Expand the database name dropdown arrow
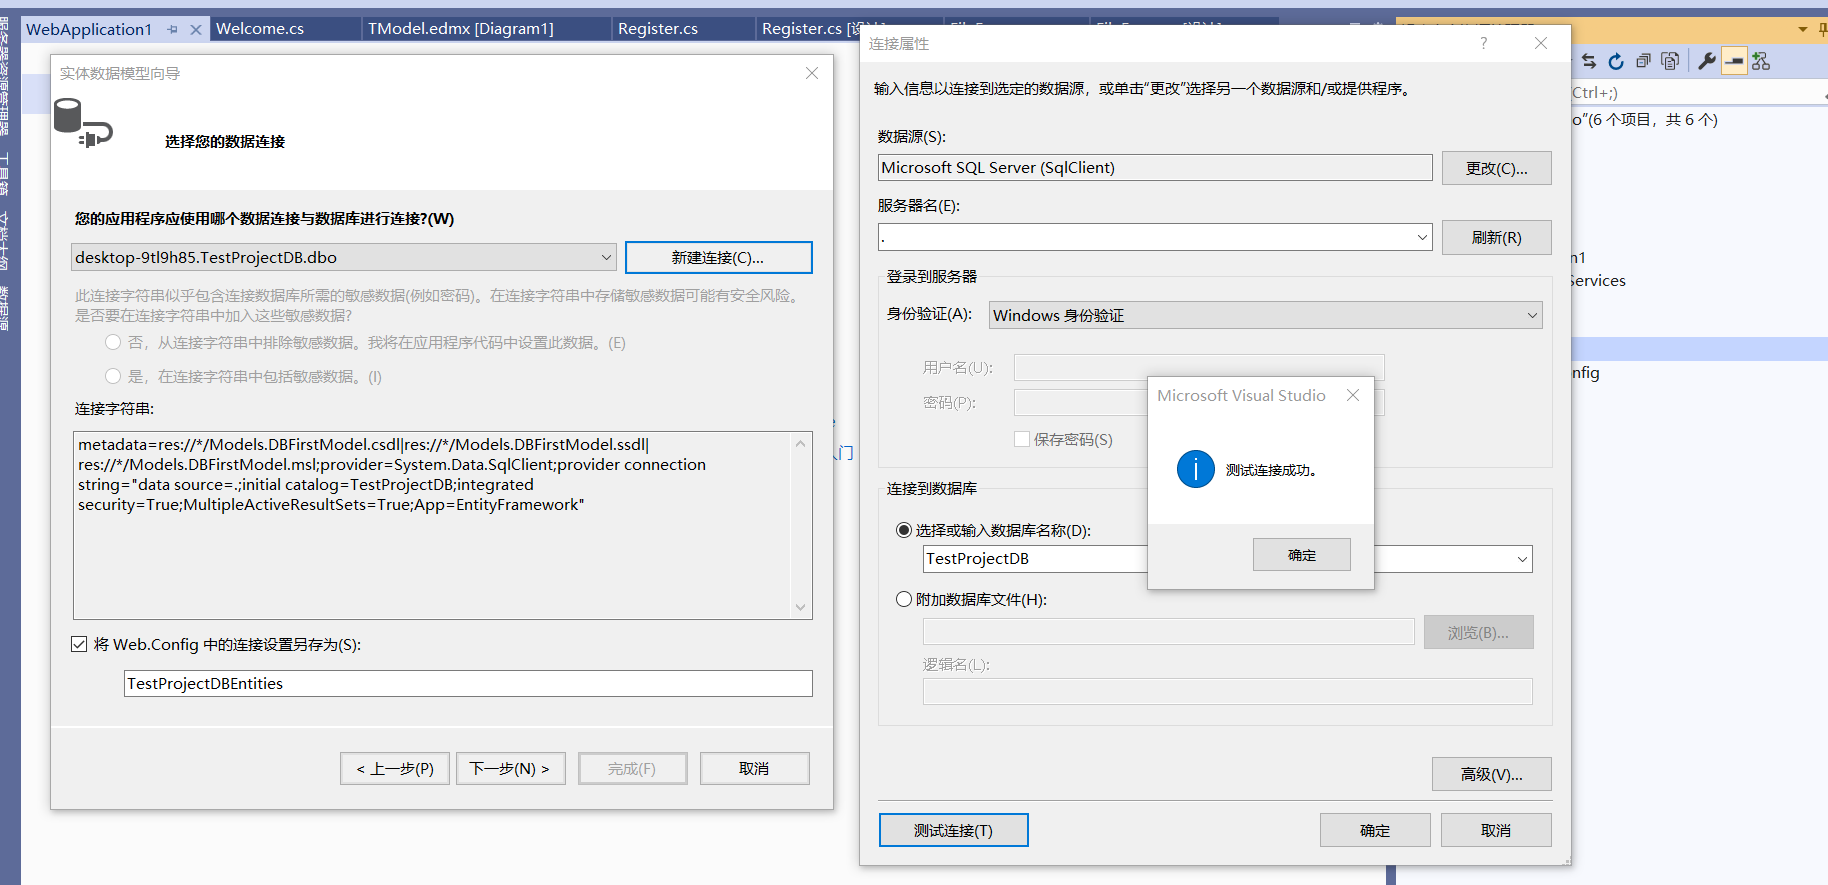This screenshot has width=1828, height=885. click(1522, 559)
